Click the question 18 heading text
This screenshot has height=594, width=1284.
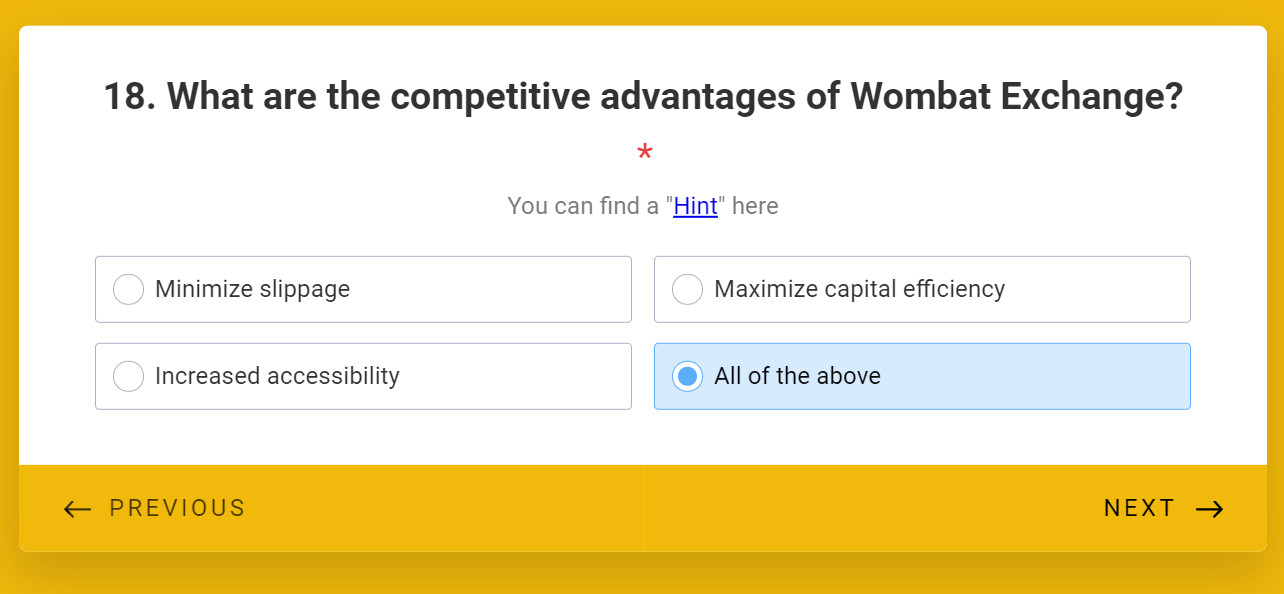tap(643, 97)
